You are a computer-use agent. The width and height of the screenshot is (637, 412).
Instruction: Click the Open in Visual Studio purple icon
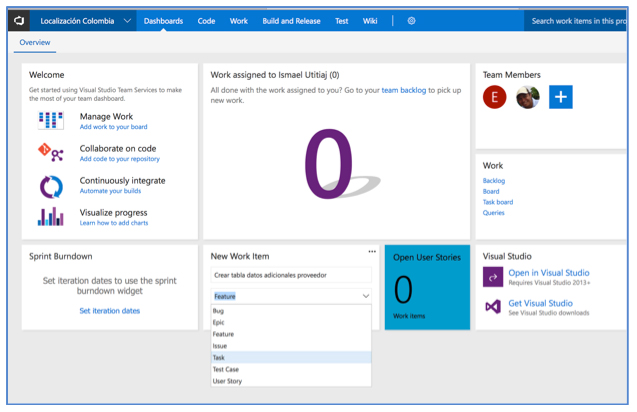point(493,277)
